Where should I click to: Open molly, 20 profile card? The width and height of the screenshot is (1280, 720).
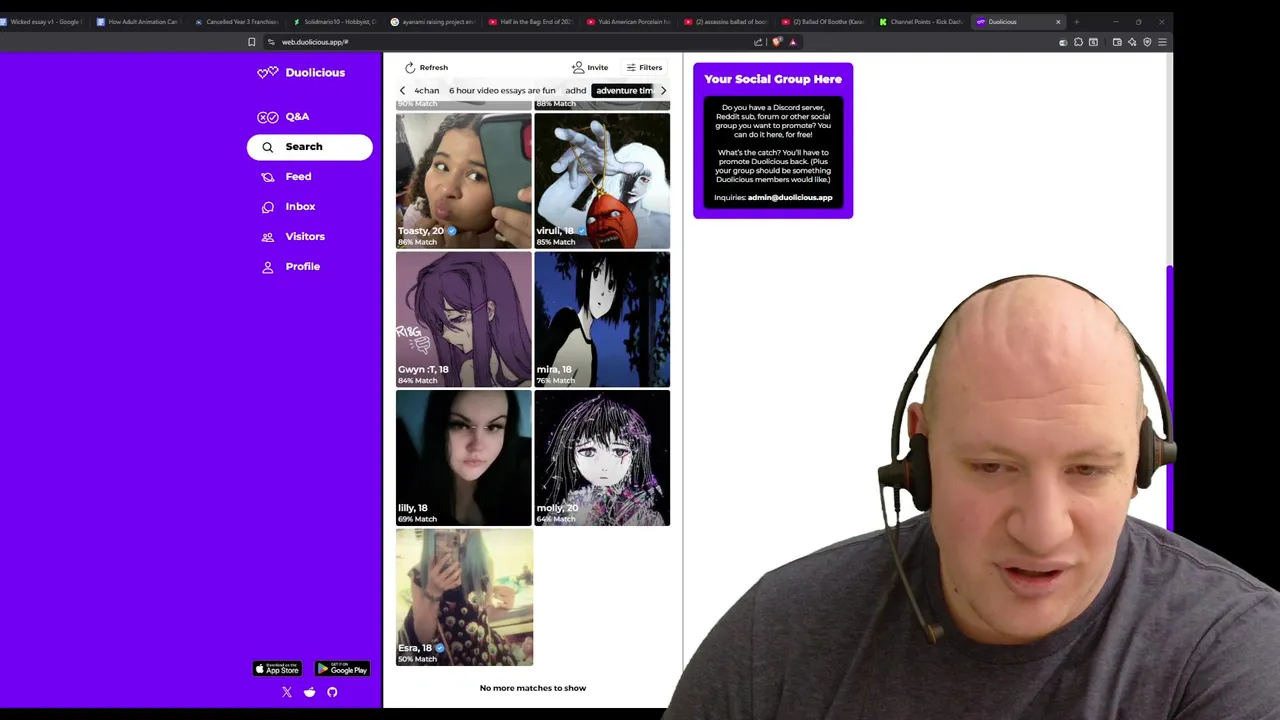pos(602,457)
